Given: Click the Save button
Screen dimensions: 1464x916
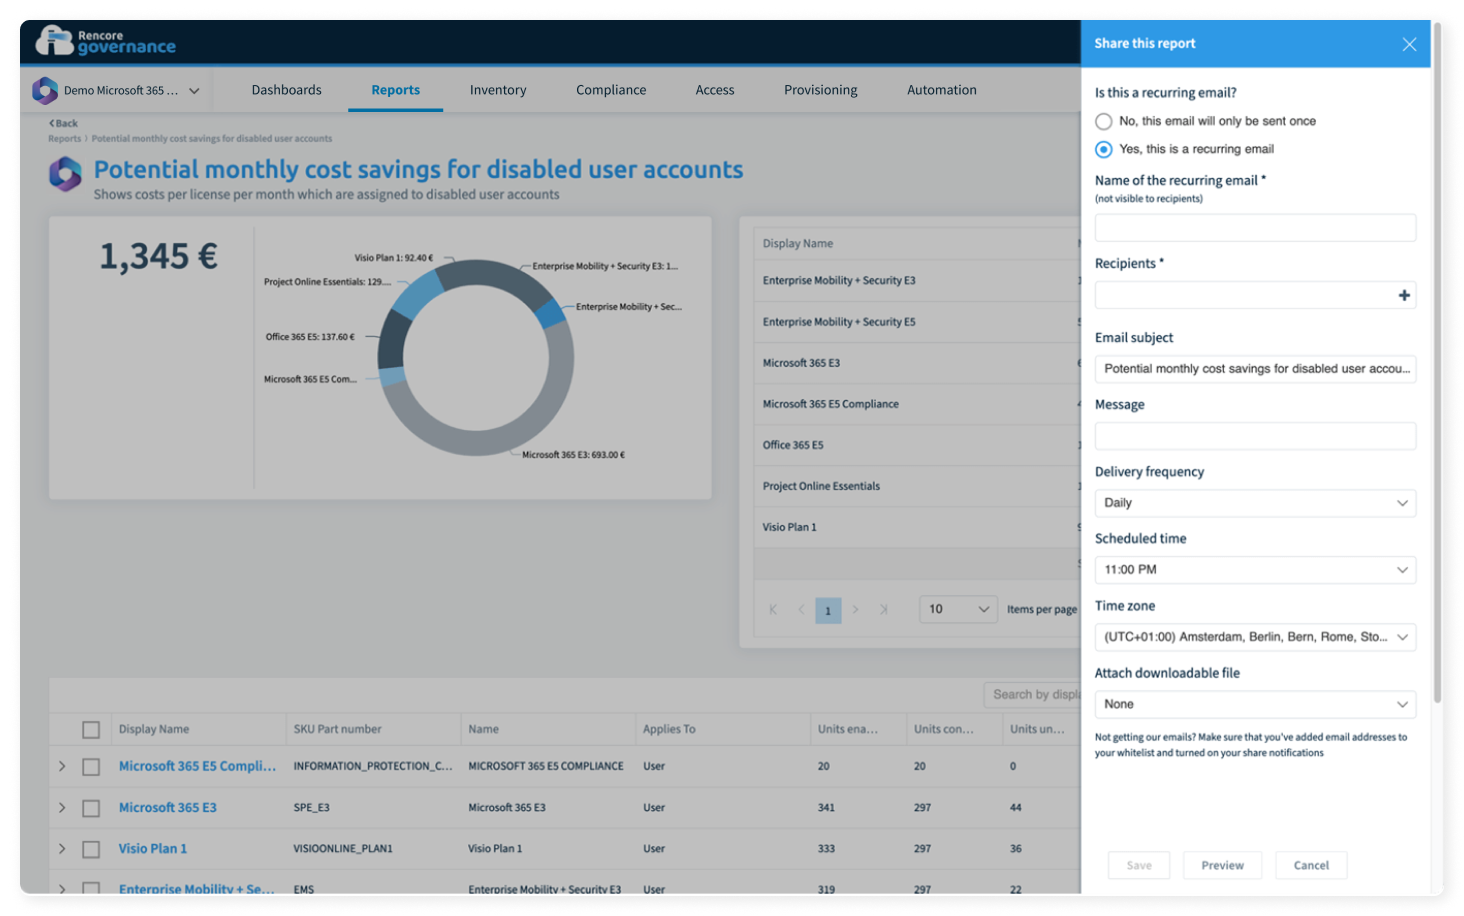Looking at the screenshot, I should 1139,865.
